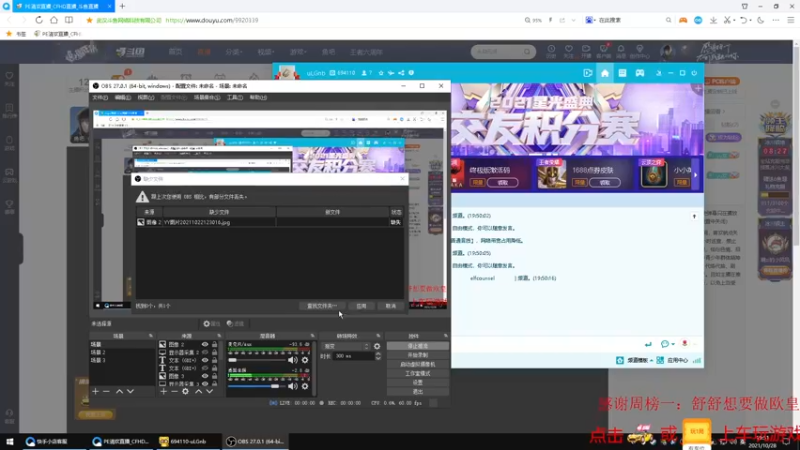800x450 pixels.
Task: Add a new scene with the plus icon
Action: point(95,391)
